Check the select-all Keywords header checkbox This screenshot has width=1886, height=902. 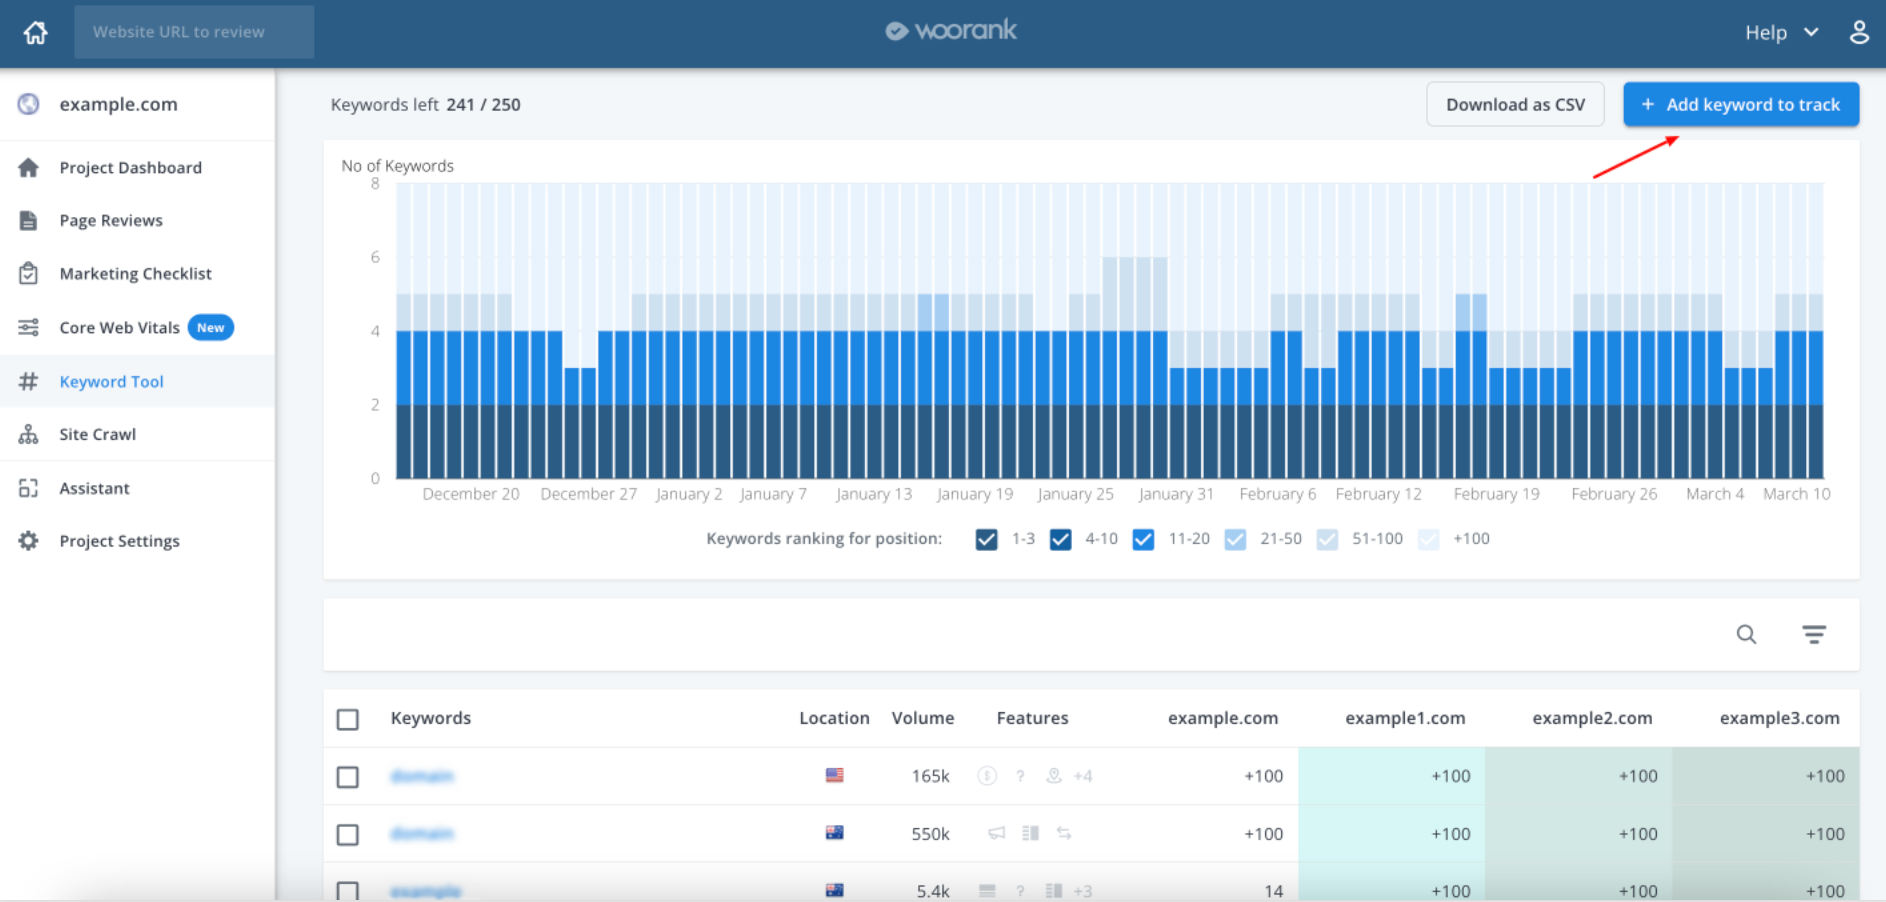[x=348, y=719]
